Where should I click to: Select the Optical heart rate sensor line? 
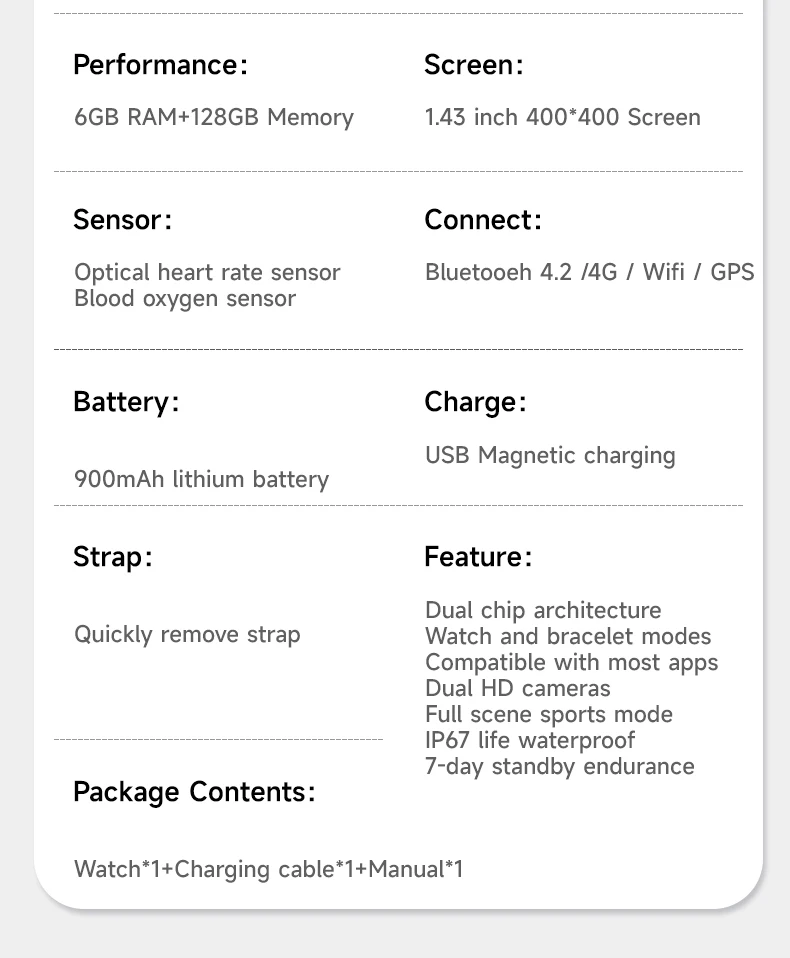[x=207, y=272]
